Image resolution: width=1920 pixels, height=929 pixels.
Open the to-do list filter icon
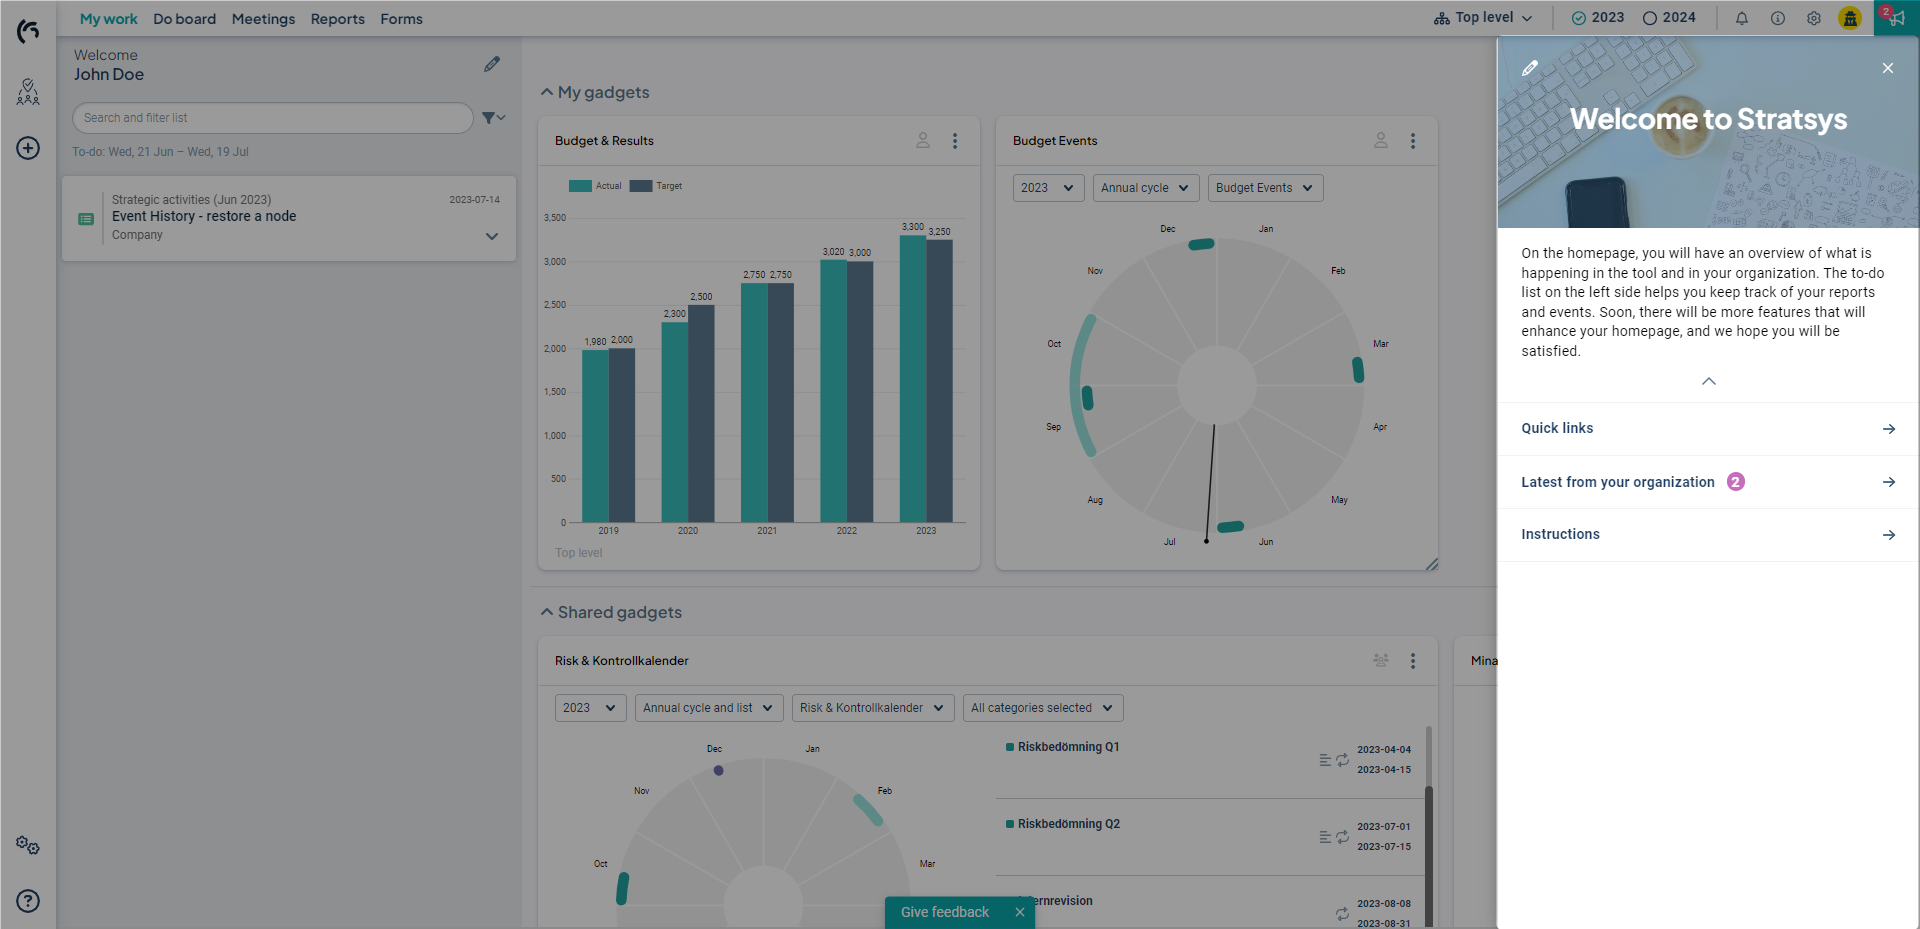click(x=493, y=118)
